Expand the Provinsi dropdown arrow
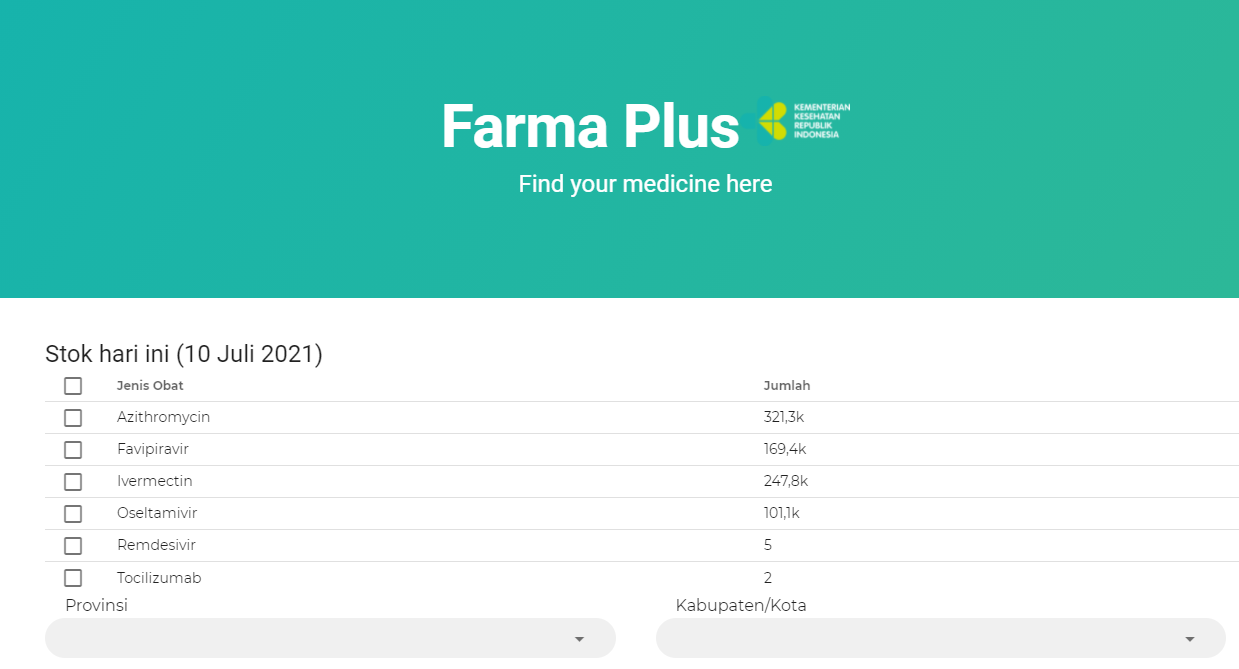Viewport: 1239px width, 669px height. click(580, 638)
